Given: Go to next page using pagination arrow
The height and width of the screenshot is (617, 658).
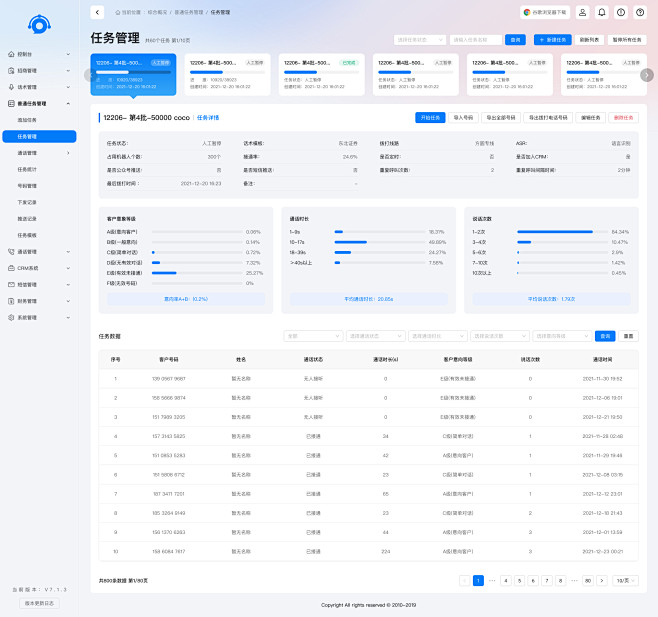Looking at the screenshot, I should (600, 580).
